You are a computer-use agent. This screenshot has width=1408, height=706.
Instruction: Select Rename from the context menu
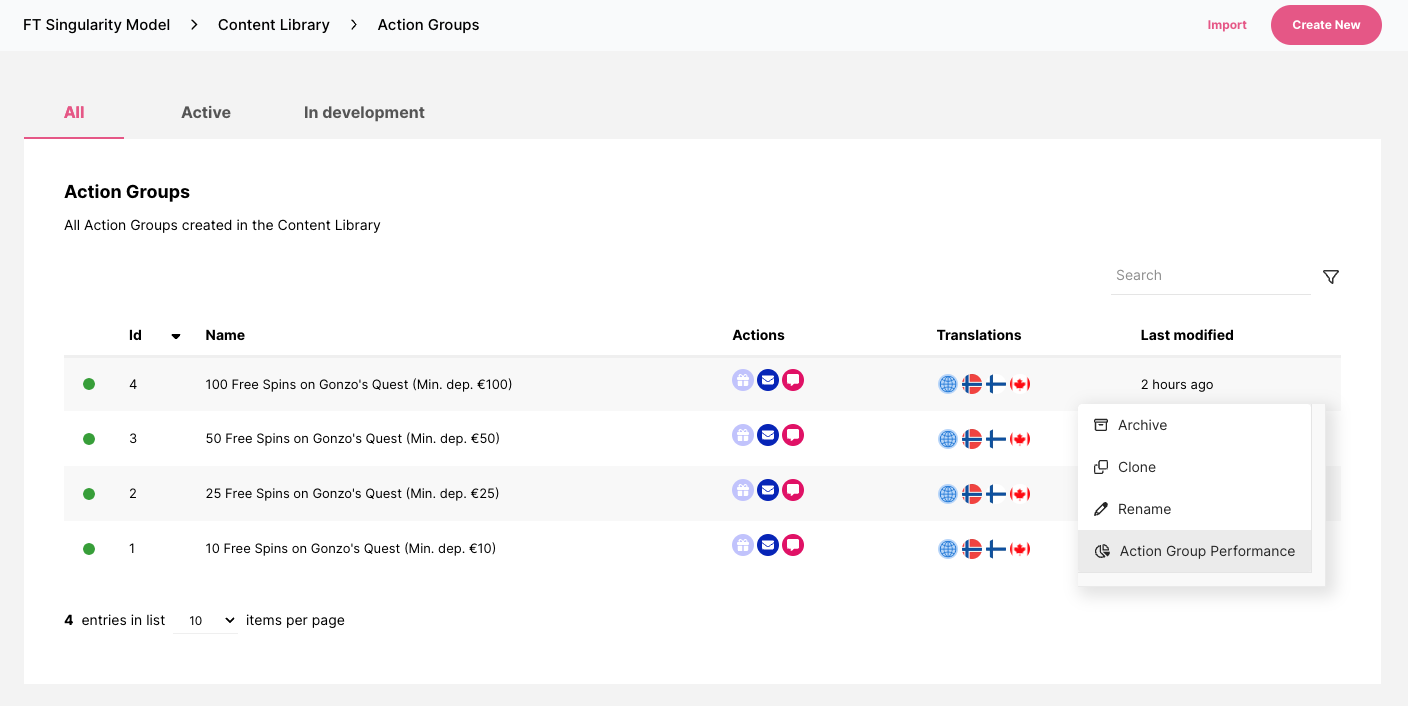click(1144, 509)
